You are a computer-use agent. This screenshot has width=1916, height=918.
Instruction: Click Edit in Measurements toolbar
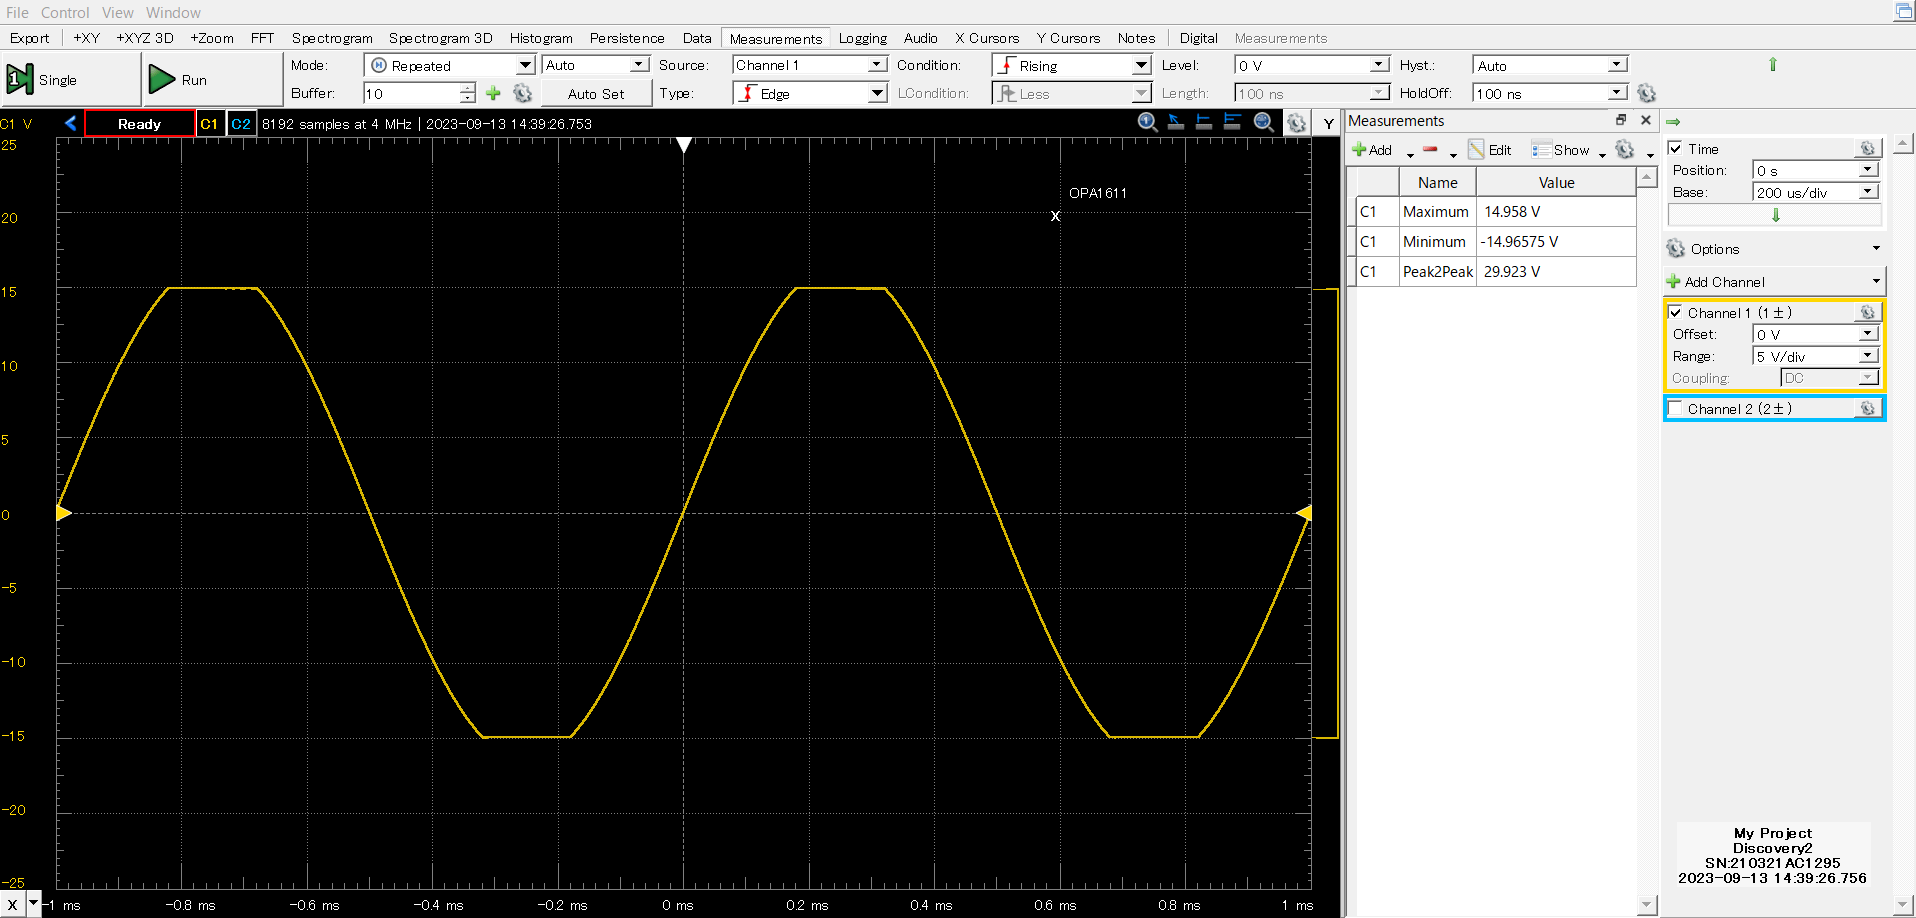pyautogui.click(x=1490, y=150)
